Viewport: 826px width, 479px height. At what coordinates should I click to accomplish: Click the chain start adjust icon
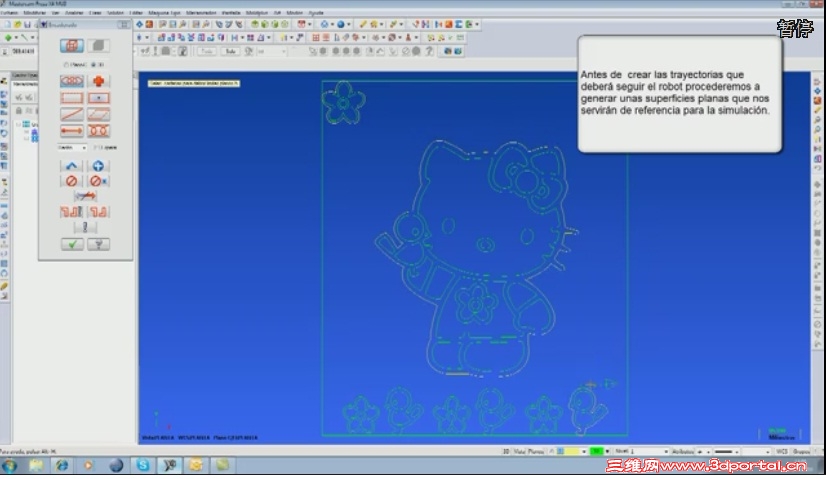(72, 212)
